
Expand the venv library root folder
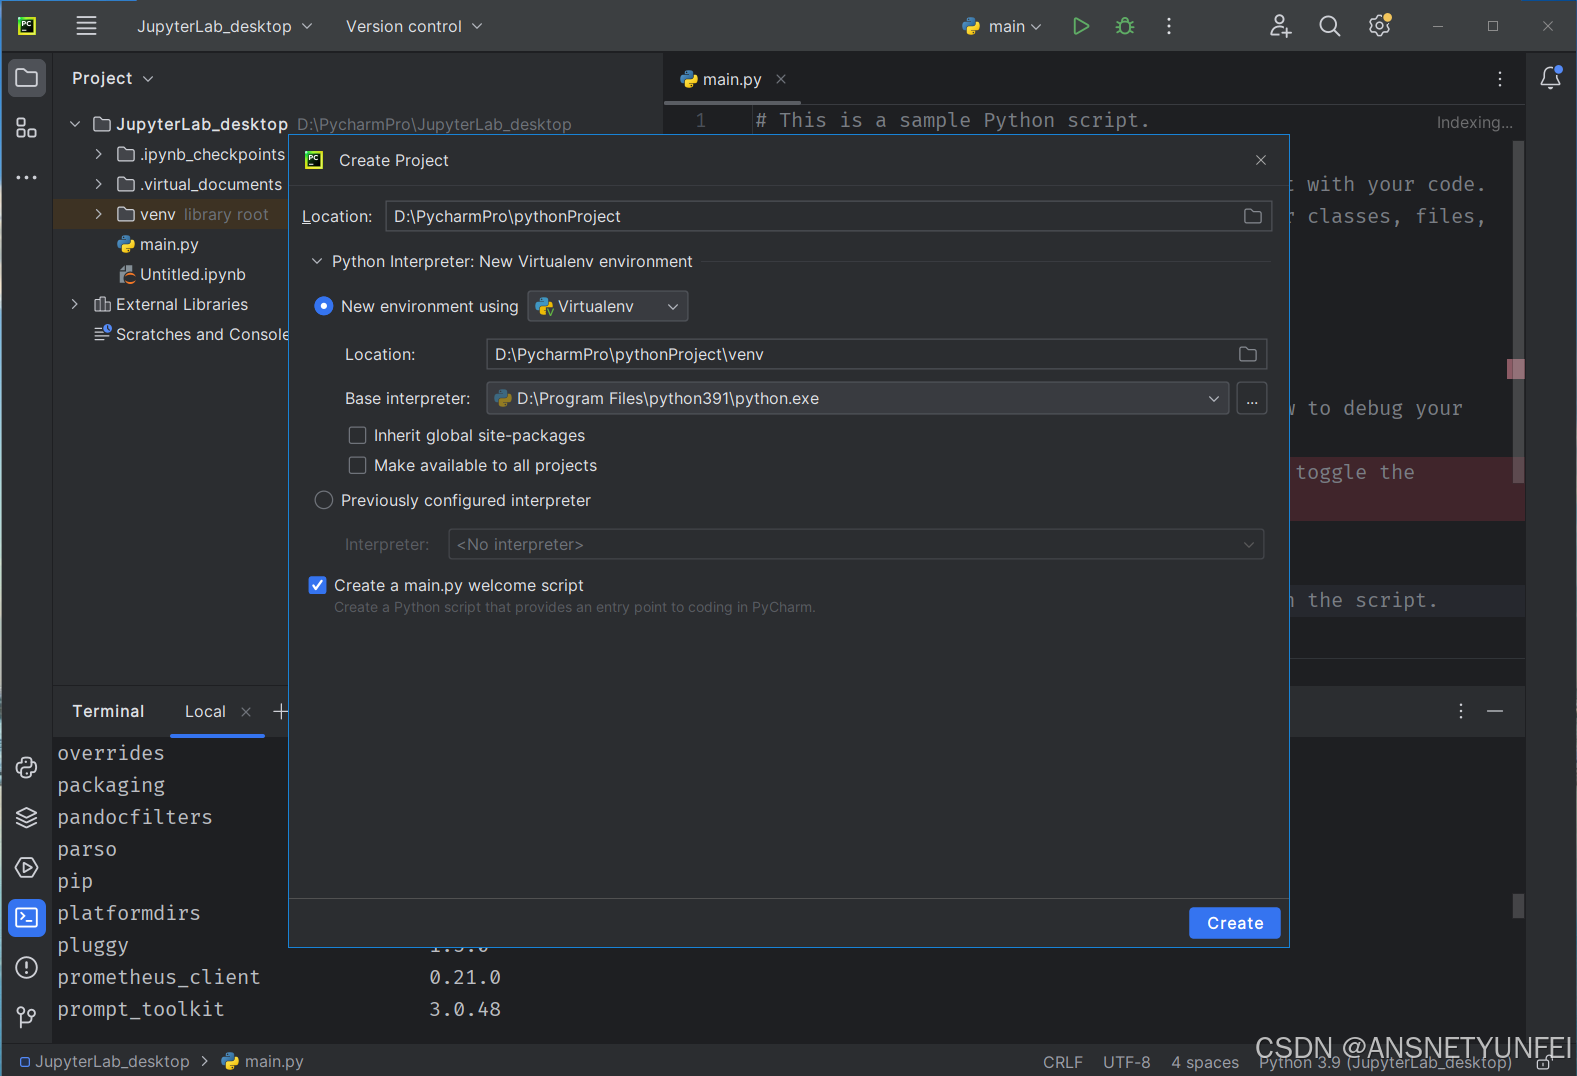[98, 214]
